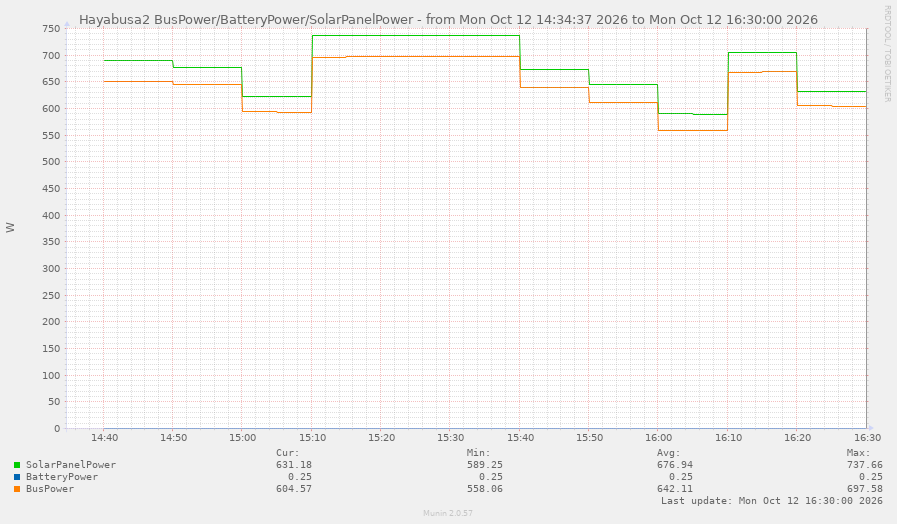This screenshot has width=897, height=524.
Task: Click the 16:10 x-axis time label
Action: click(728, 438)
